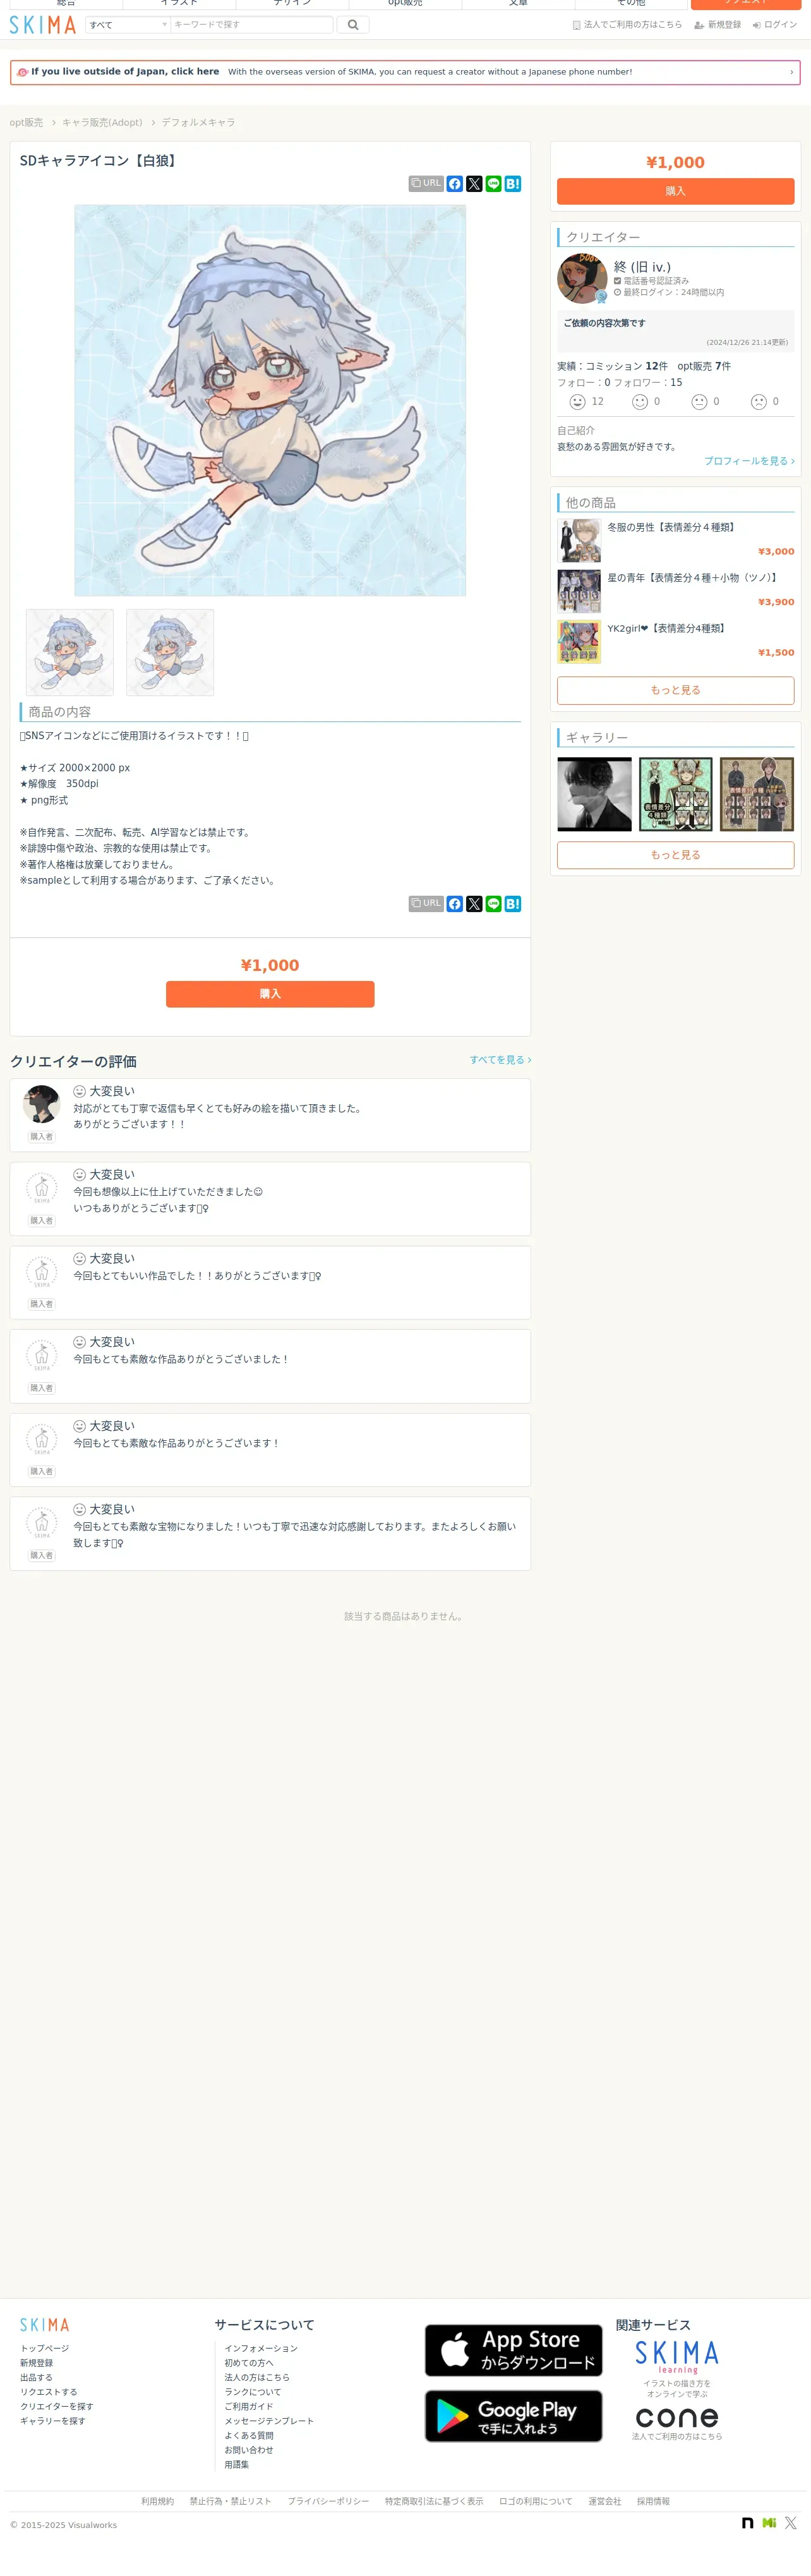The height and width of the screenshot is (2576, 811).
Task: Click the smiling face rating icon
Action: [640, 402]
